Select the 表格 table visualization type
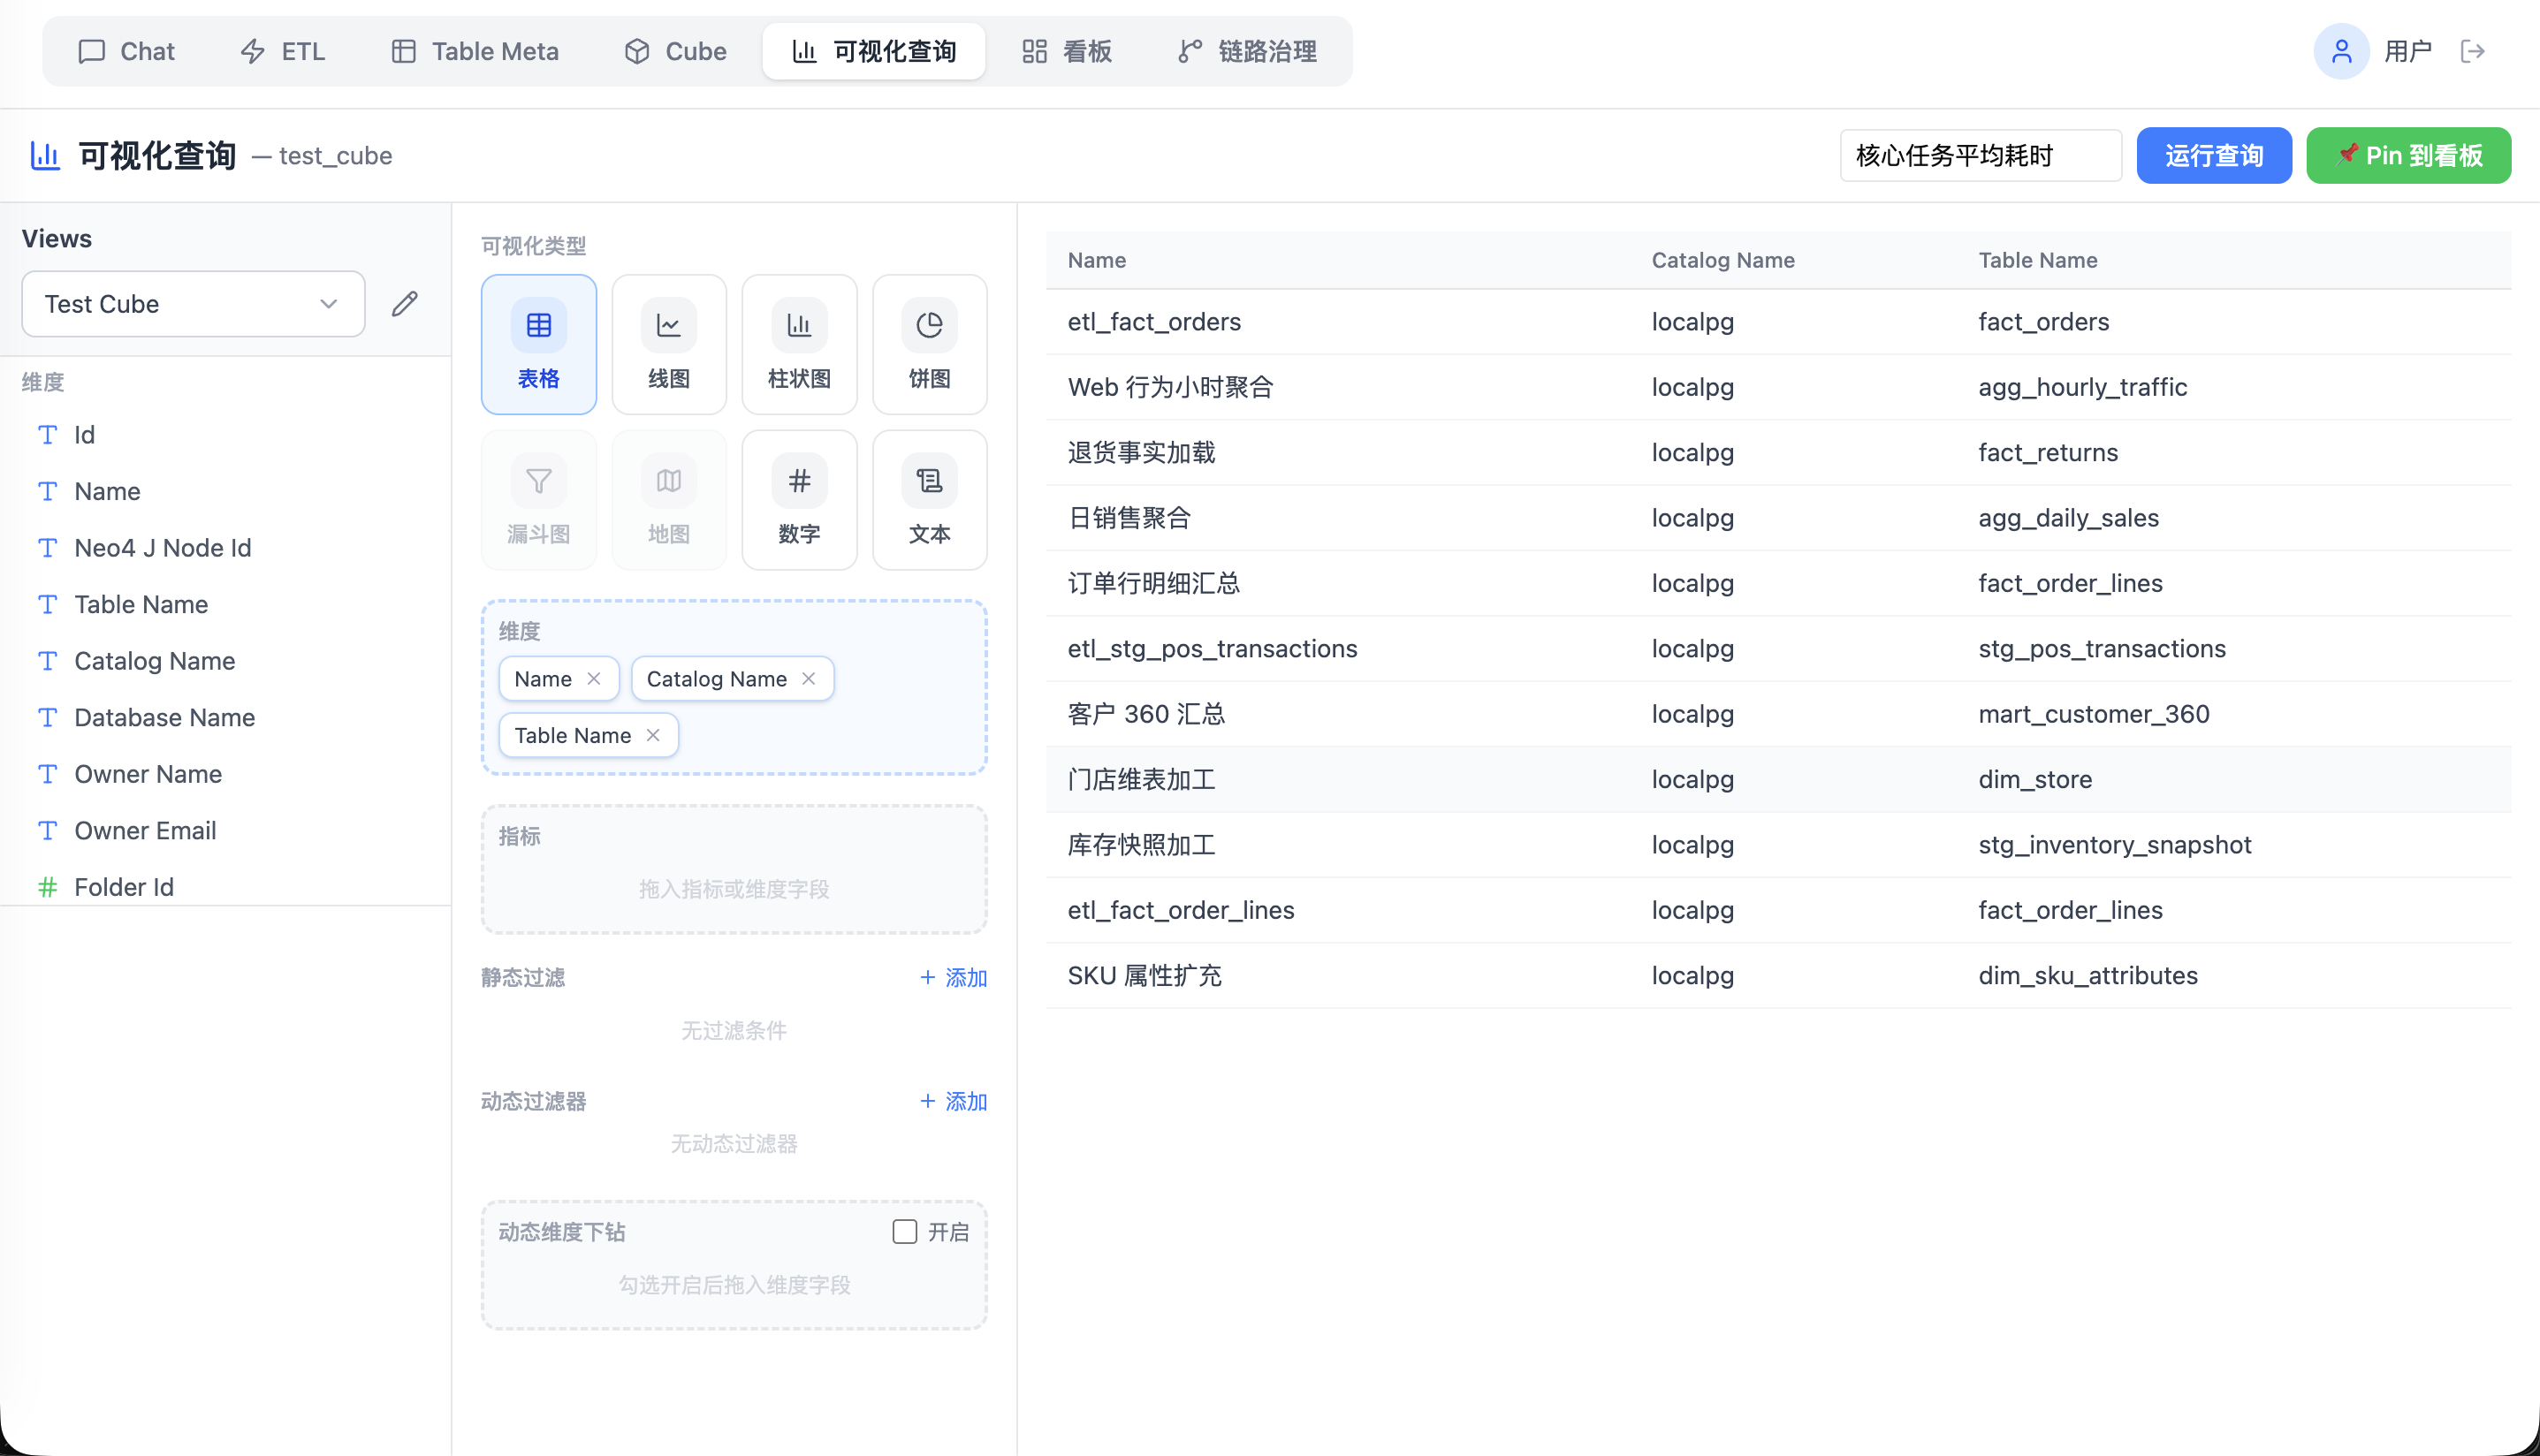 click(538, 344)
